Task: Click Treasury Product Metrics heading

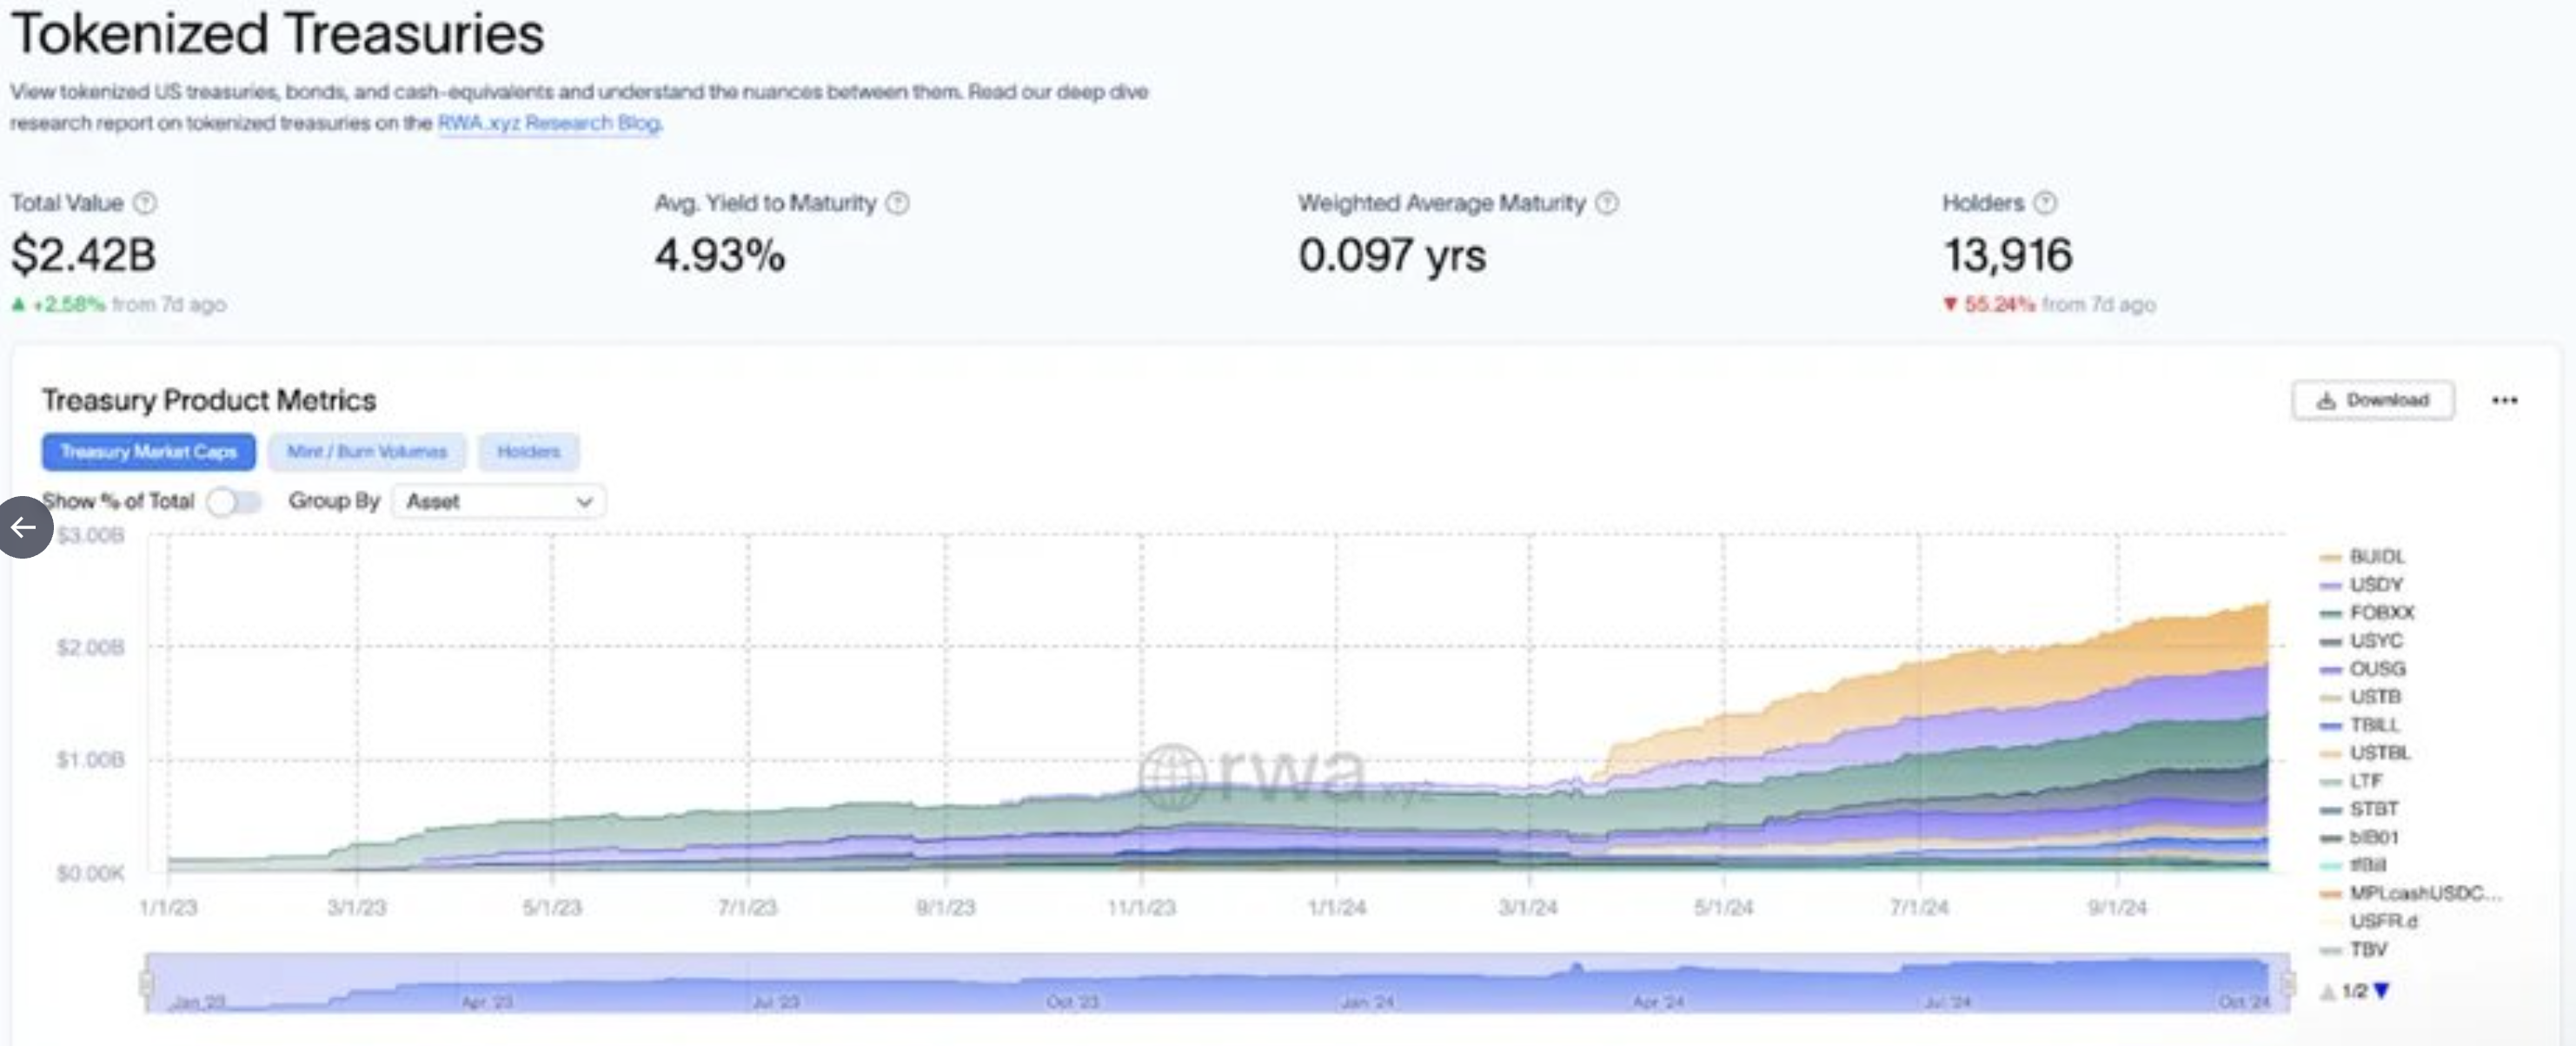Action: pos(209,400)
